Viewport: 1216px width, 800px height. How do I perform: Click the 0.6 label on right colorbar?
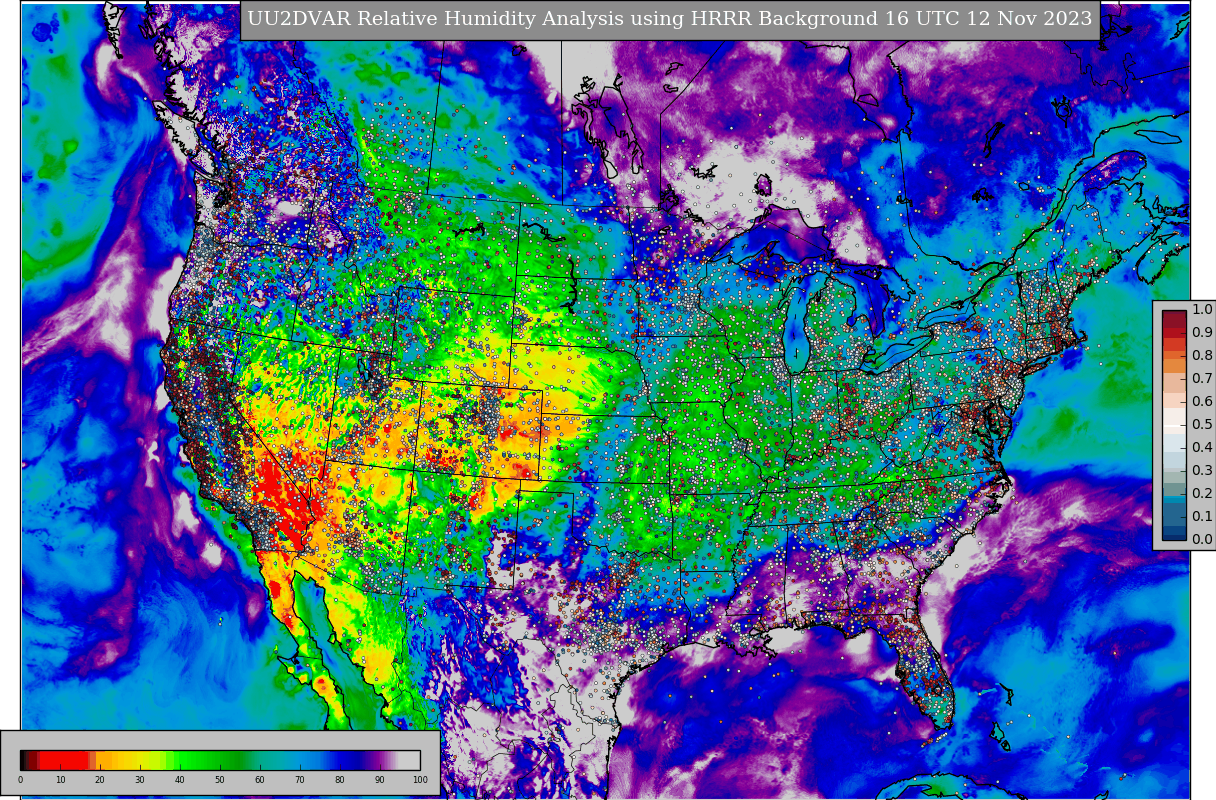tap(1201, 402)
